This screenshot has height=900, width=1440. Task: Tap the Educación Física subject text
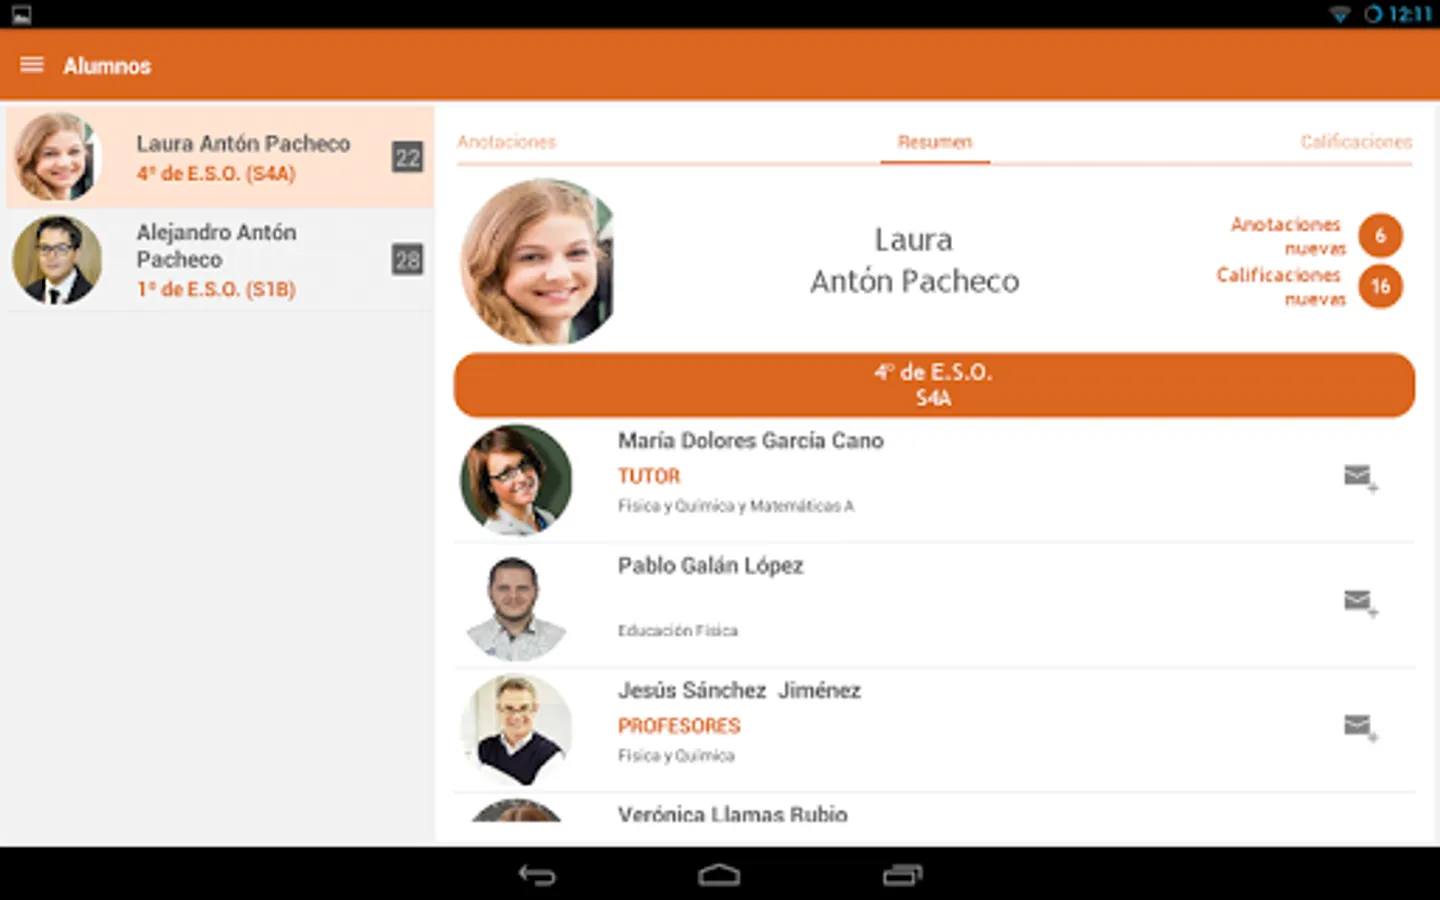677,631
